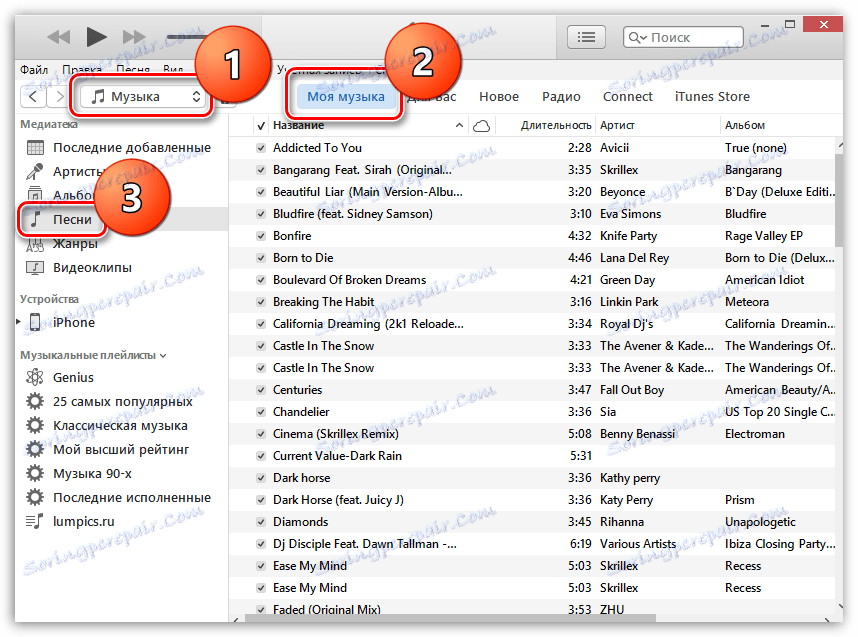Click the Жанры icon in sidebar
Viewport: 858px width, 637px height.
(x=34, y=246)
